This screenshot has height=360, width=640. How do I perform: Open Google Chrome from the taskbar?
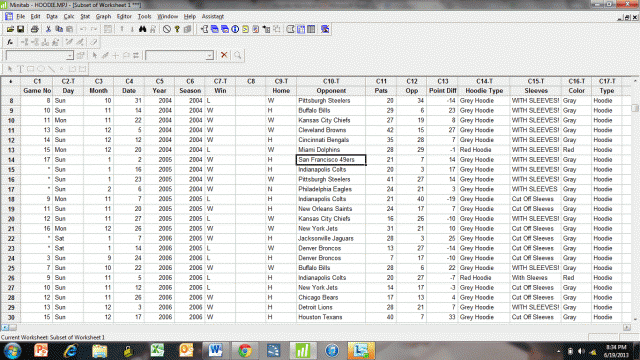click(x=245, y=351)
